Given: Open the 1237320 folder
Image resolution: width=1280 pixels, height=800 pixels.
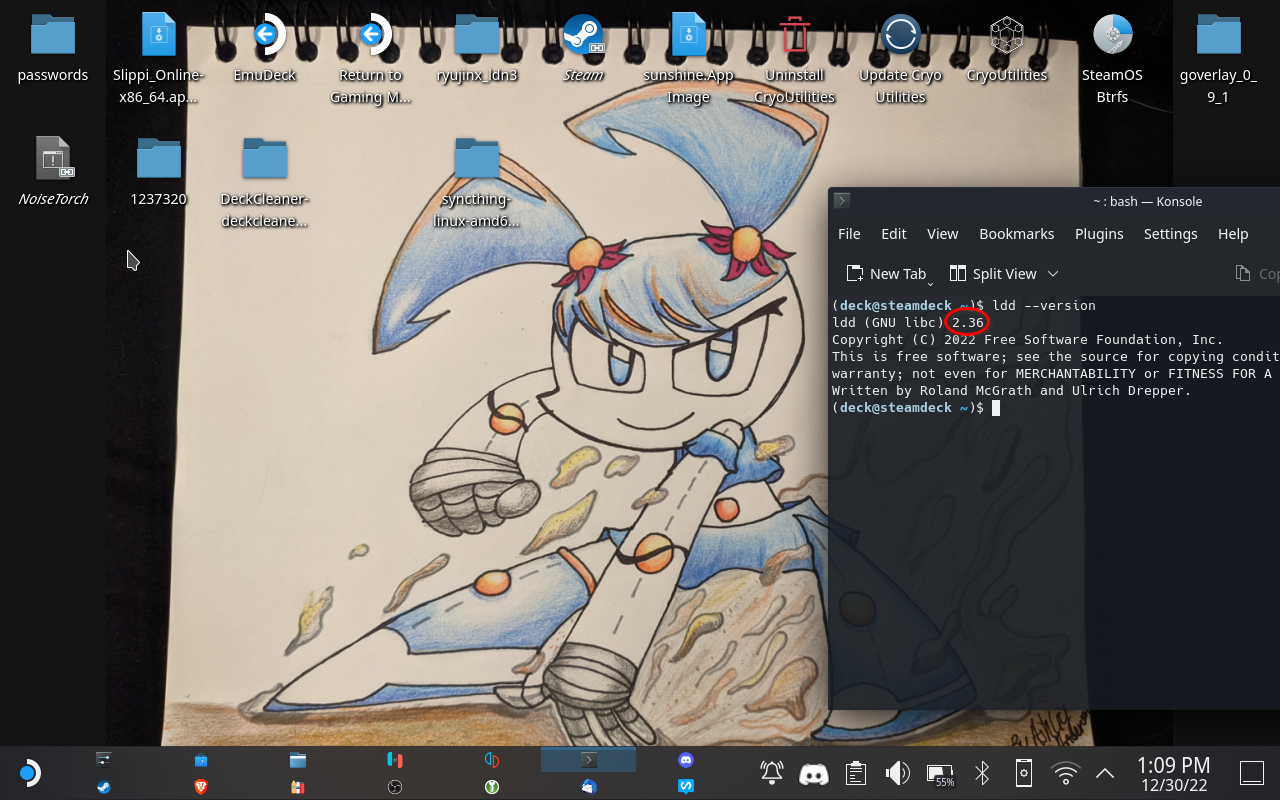Looking at the screenshot, I should coord(158,172).
